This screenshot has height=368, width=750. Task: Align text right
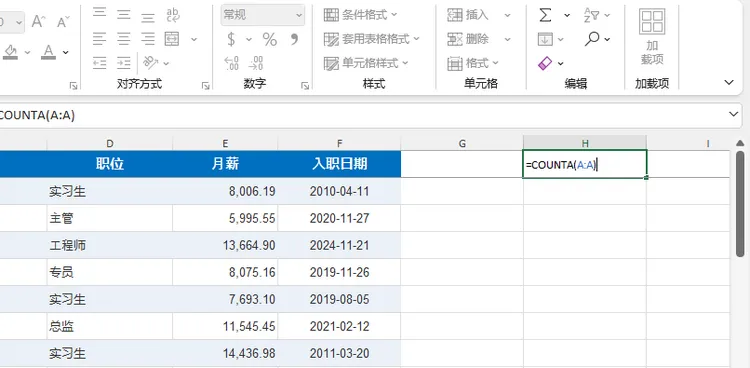pyautogui.click(x=148, y=39)
